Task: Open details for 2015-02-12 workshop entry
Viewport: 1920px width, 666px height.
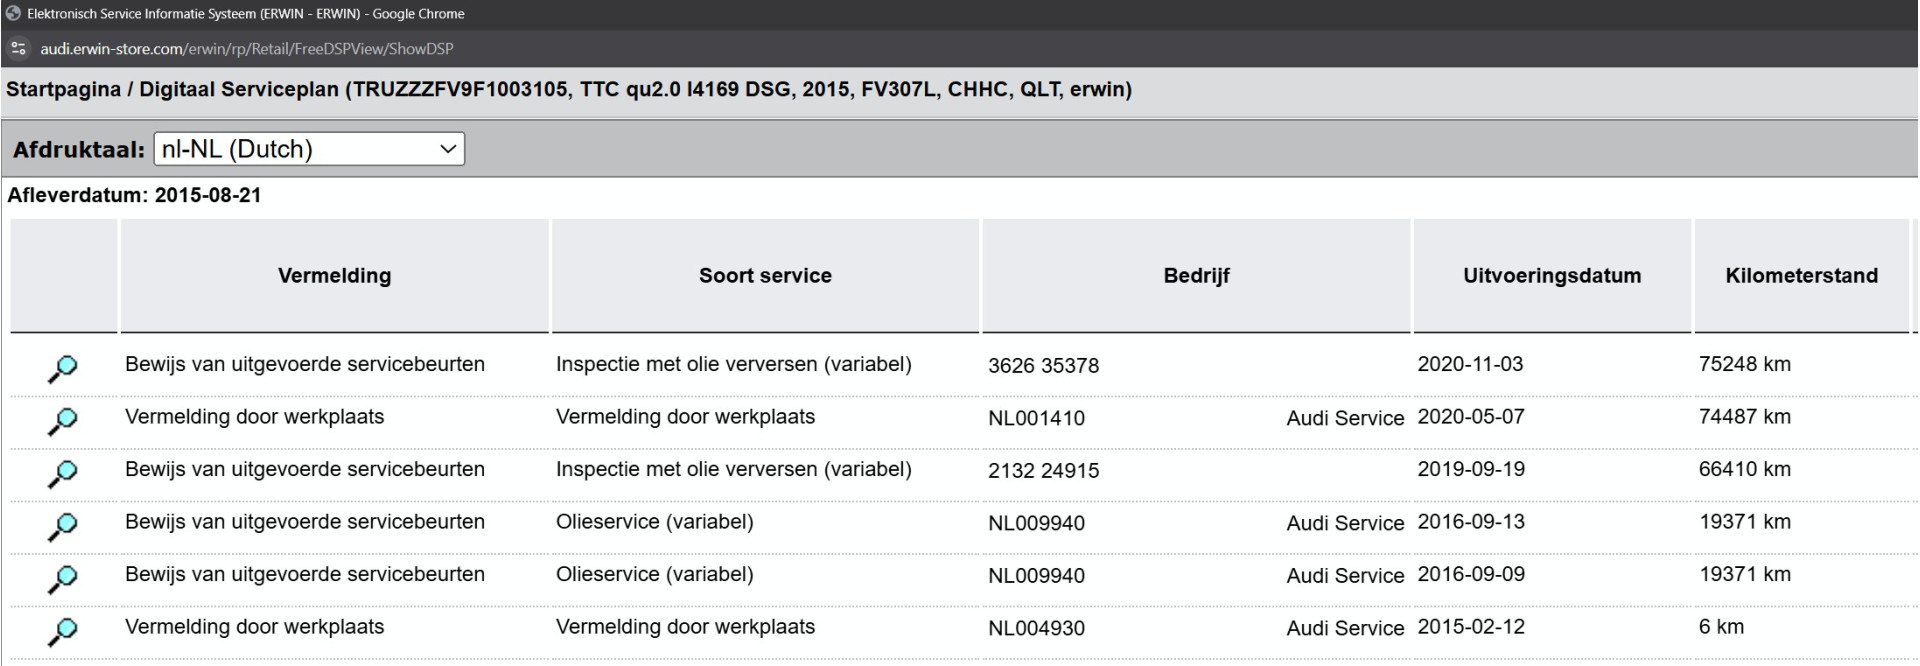Action: 62,632
